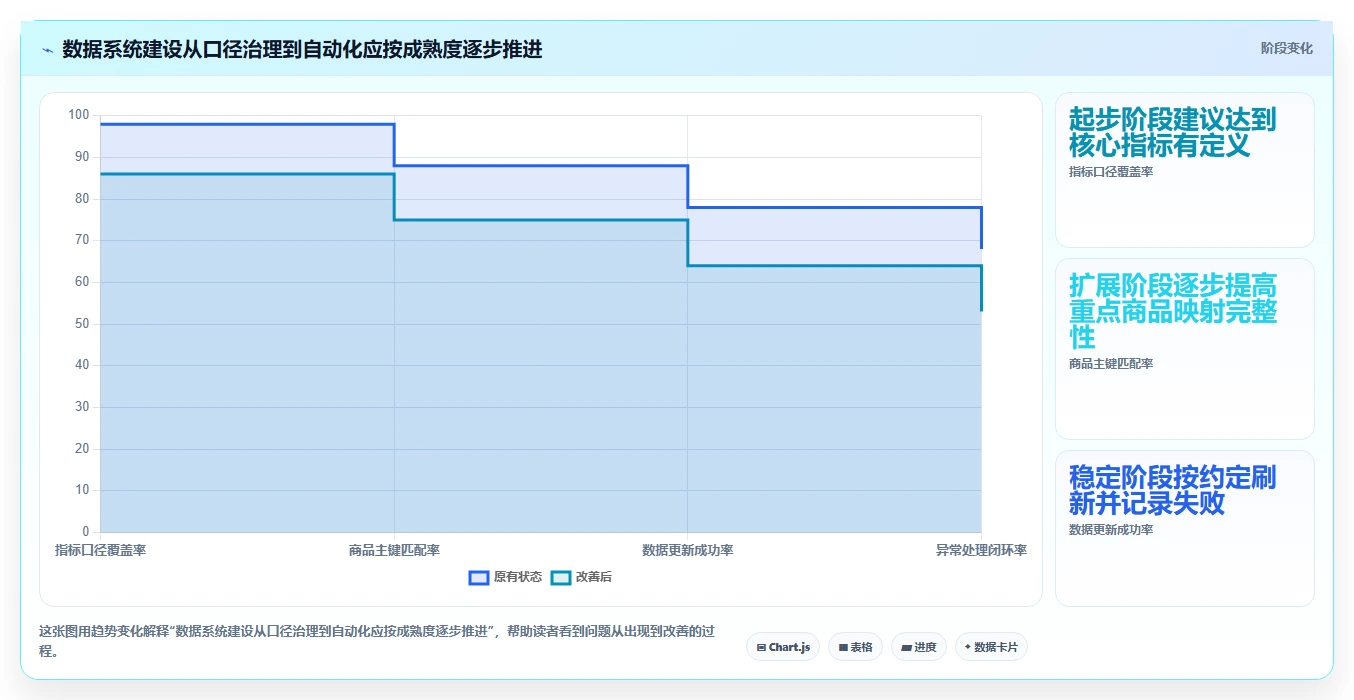This screenshot has width=1354, height=700.
Task: Click the star icon in 数据卡片 tag
Action: pyautogui.click(x=968, y=647)
